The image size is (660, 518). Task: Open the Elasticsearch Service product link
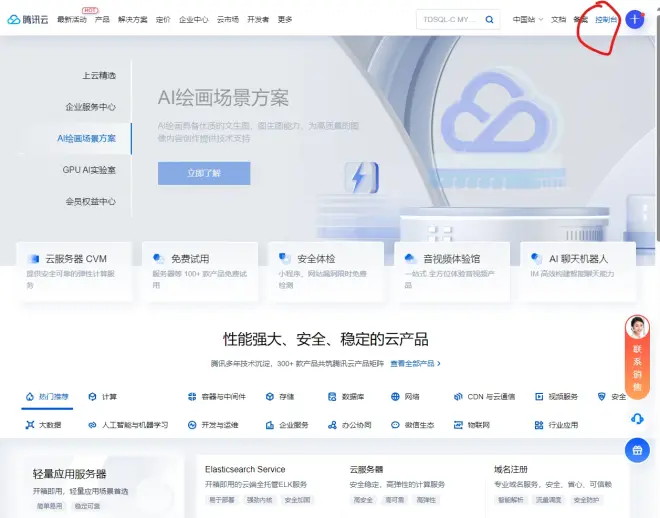245,469
